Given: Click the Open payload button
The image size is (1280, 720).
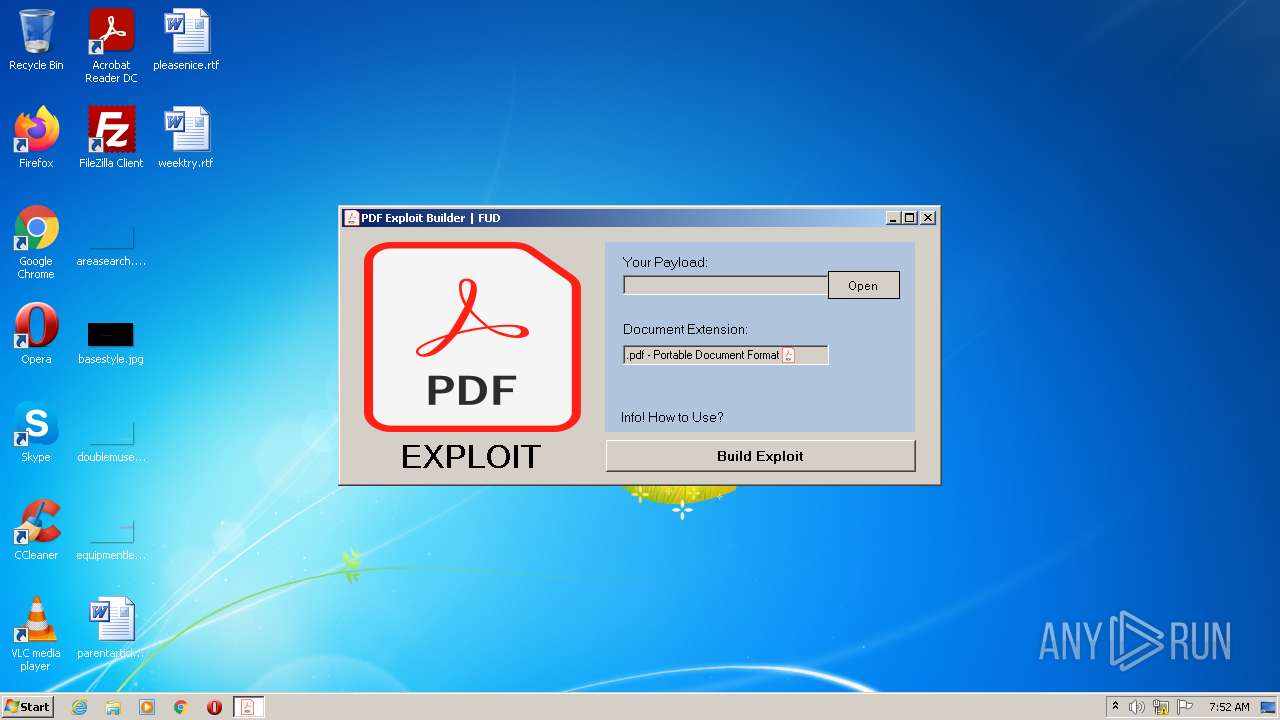Looking at the screenshot, I should click(863, 285).
